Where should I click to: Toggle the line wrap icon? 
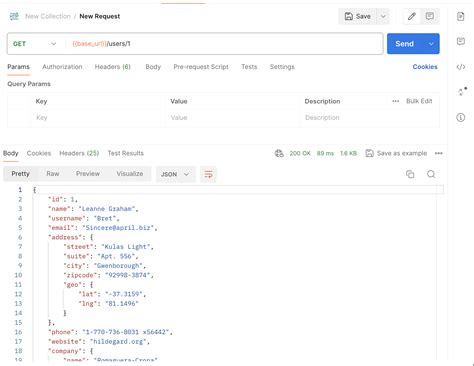[x=208, y=174]
